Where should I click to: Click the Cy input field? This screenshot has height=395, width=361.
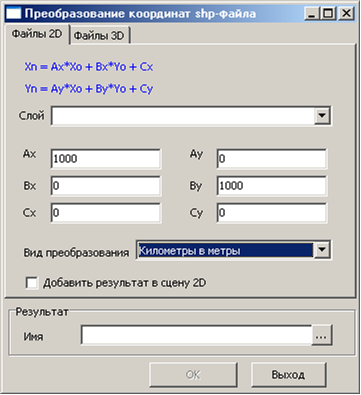coord(272,213)
